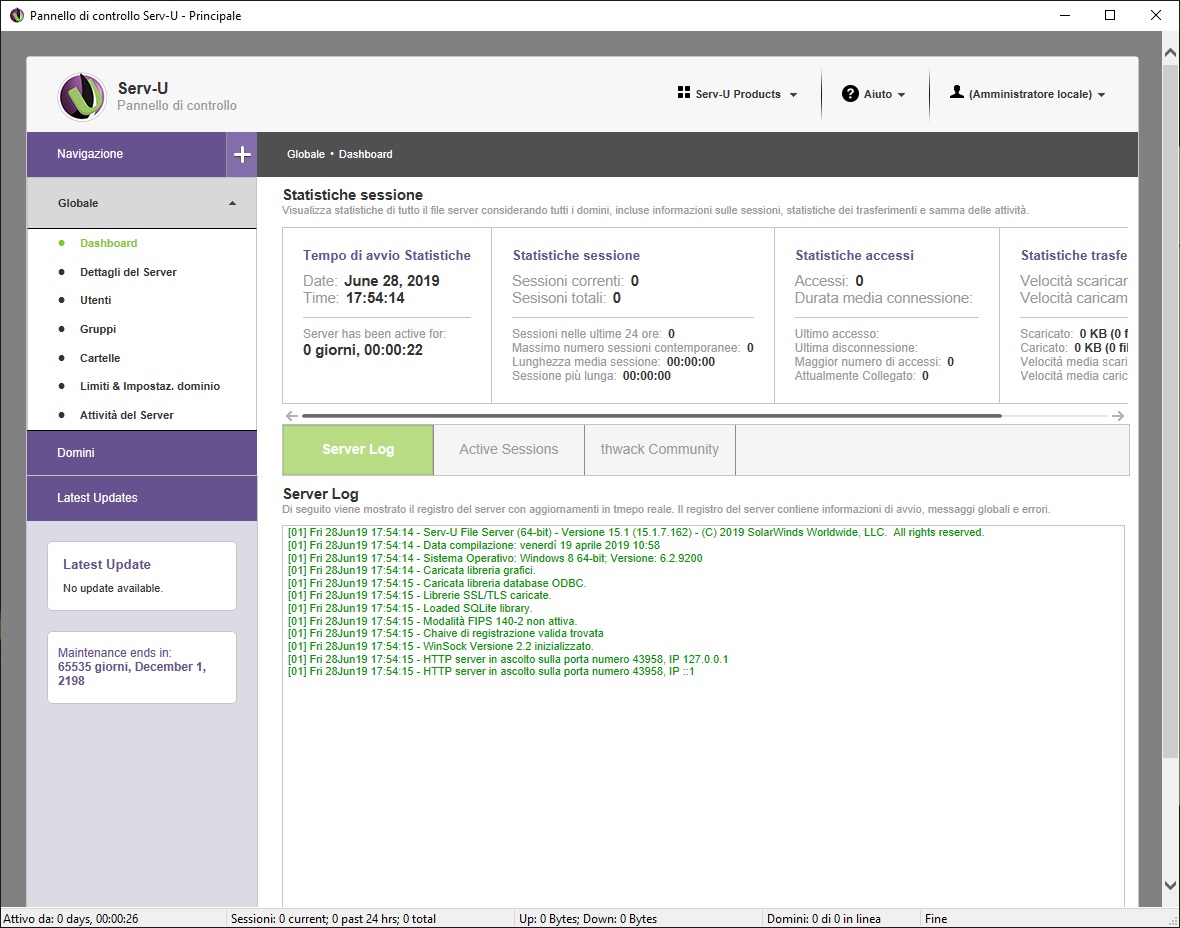Image resolution: width=1180 pixels, height=928 pixels.
Task: Click the Serv-U title bar app icon
Action: pos(17,15)
